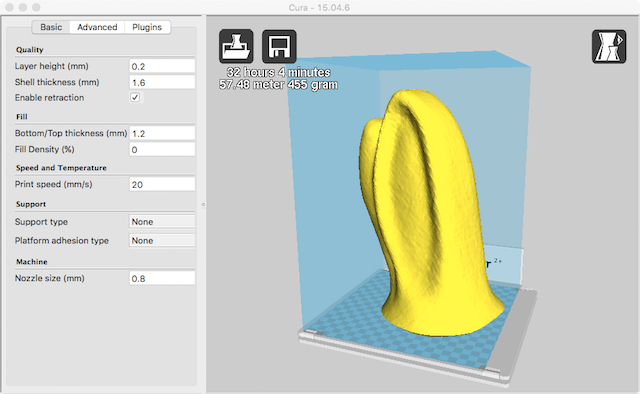640x394 pixels.
Task: Click the Load model icon
Action: [x=236, y=46]
